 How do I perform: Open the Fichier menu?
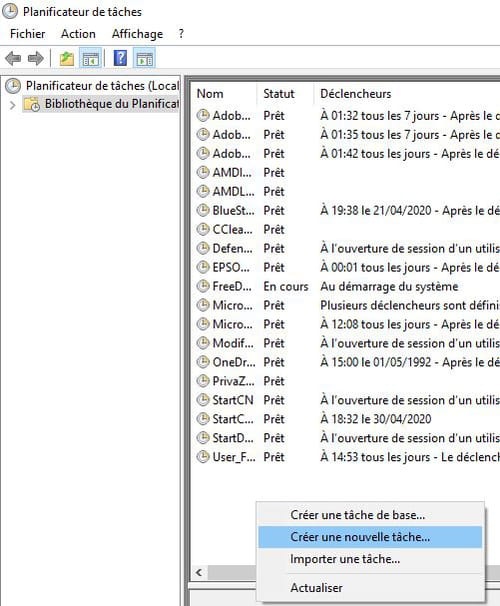click(27, 34)
